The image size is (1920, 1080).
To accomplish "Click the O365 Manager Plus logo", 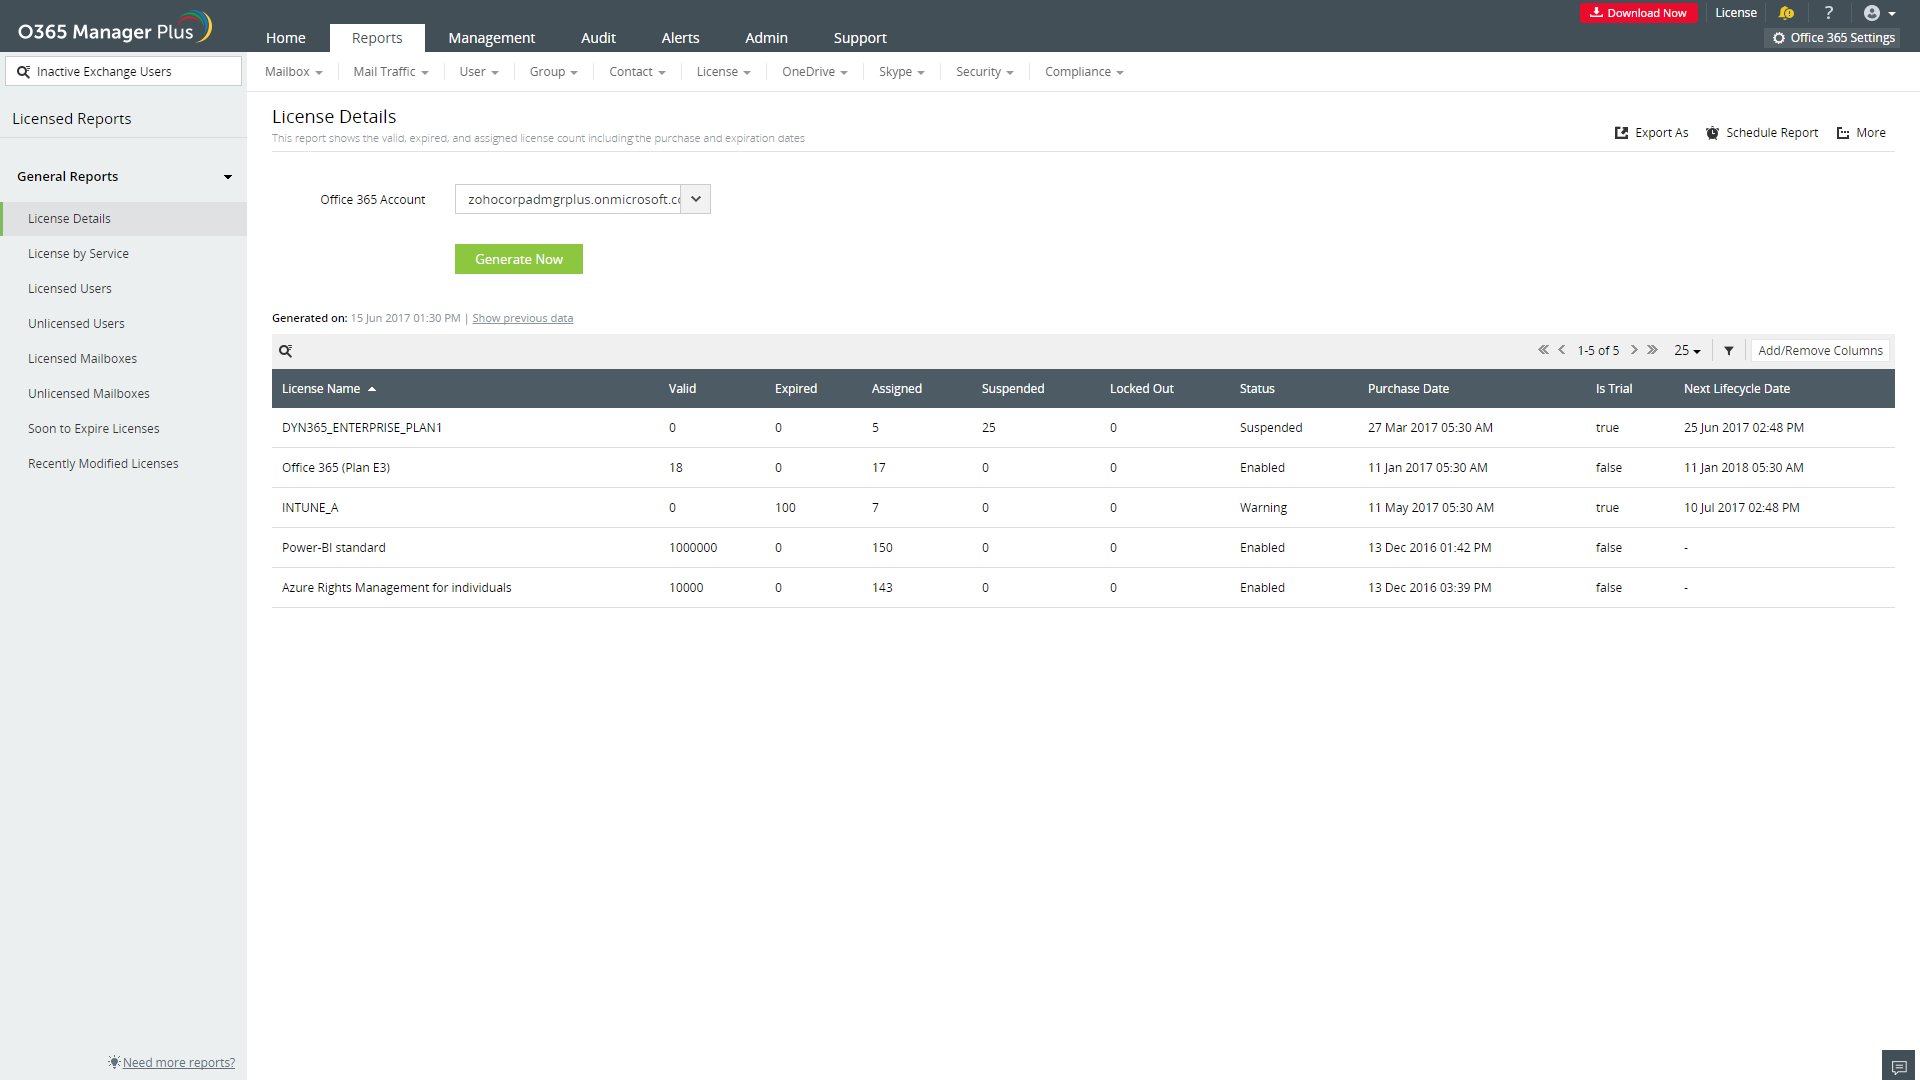I will pos(115,28).
